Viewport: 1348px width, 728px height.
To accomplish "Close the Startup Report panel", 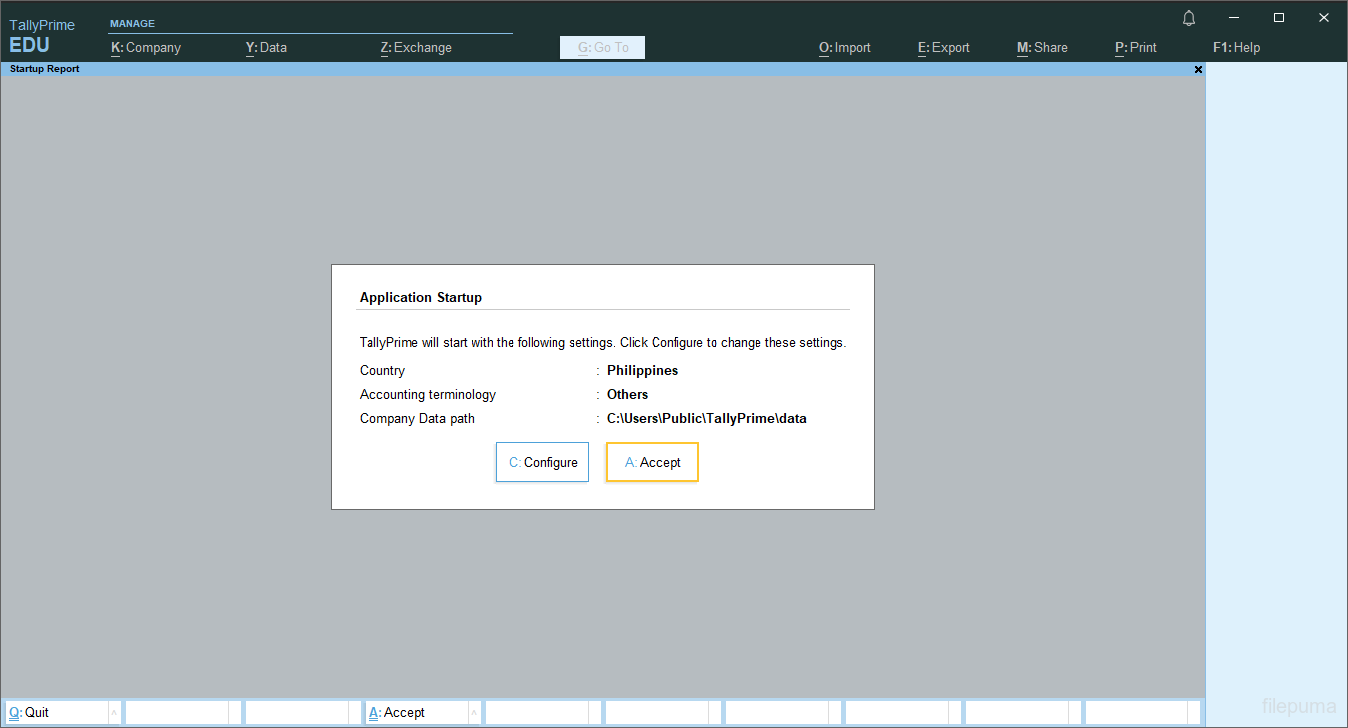I will point(1198,70).
